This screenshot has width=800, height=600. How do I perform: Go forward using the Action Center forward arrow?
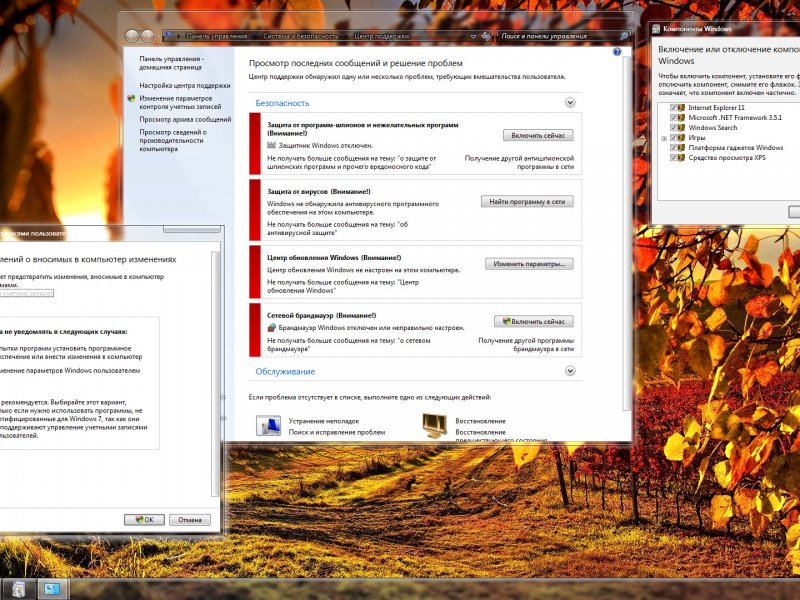[x=147, y=36]
